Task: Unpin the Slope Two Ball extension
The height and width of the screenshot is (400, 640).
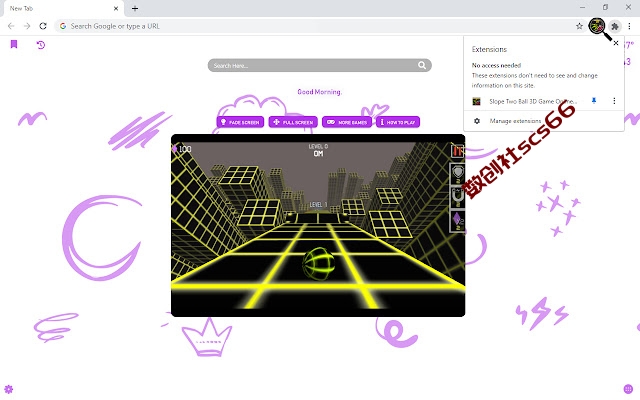Action: pos(594,101)
